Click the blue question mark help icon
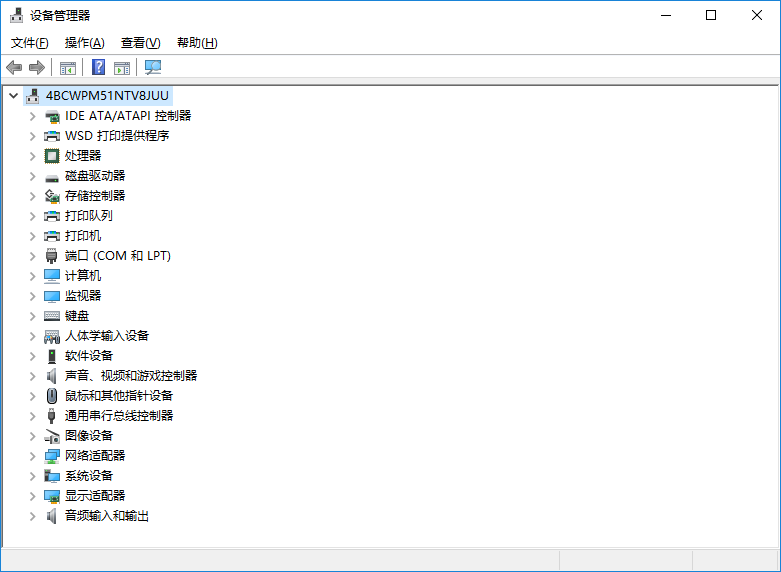The image size is (781, 572). click(98, 67)
